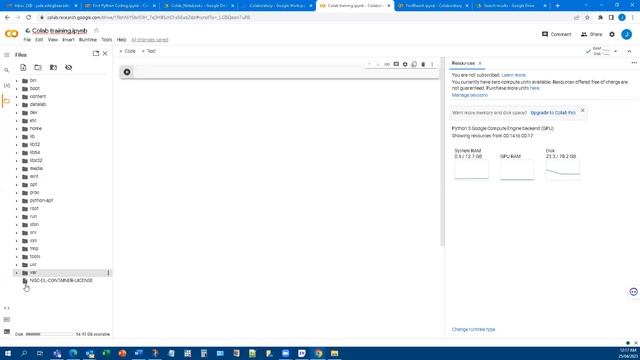The height and width of the screenshot is (360, 640).
Task: Open the Help menu
Action: point(122,40)
